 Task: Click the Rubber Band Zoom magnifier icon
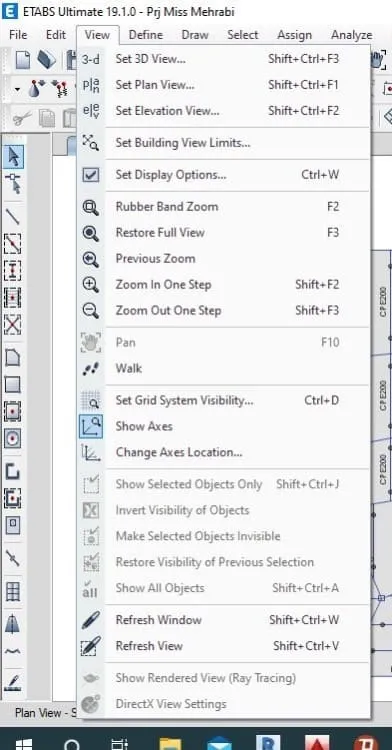90,207
